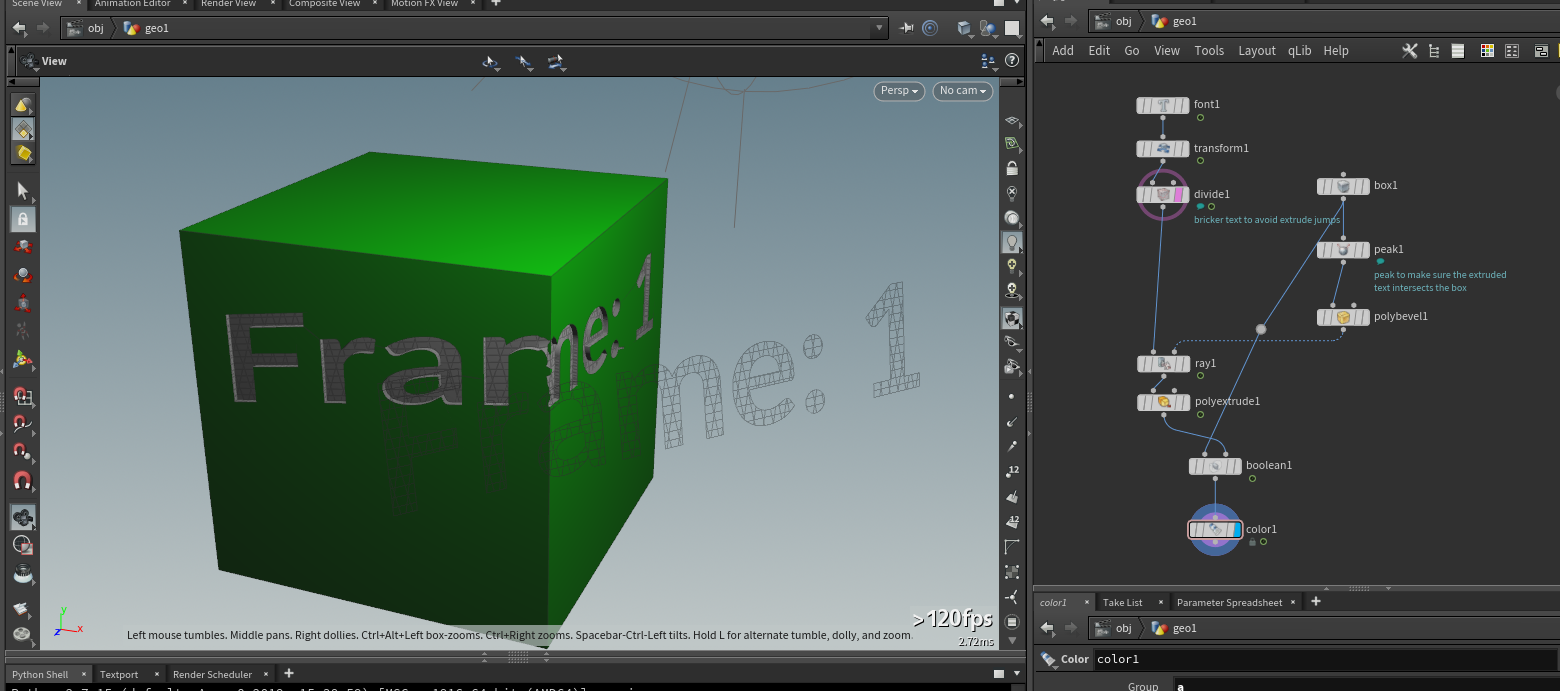
Task: Select the arrow Select tool in the viewport toolbar
Action: point(22,190)
